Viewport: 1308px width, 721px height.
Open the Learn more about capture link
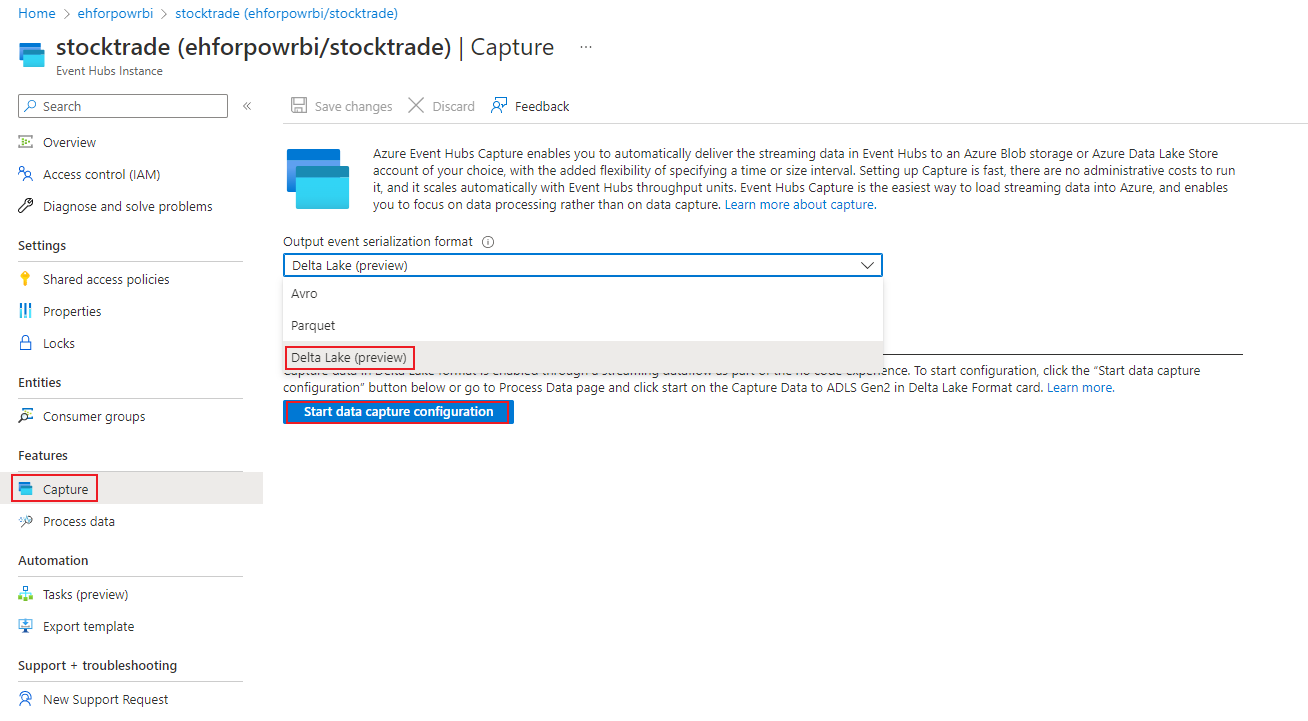click(x=800, y=204)
